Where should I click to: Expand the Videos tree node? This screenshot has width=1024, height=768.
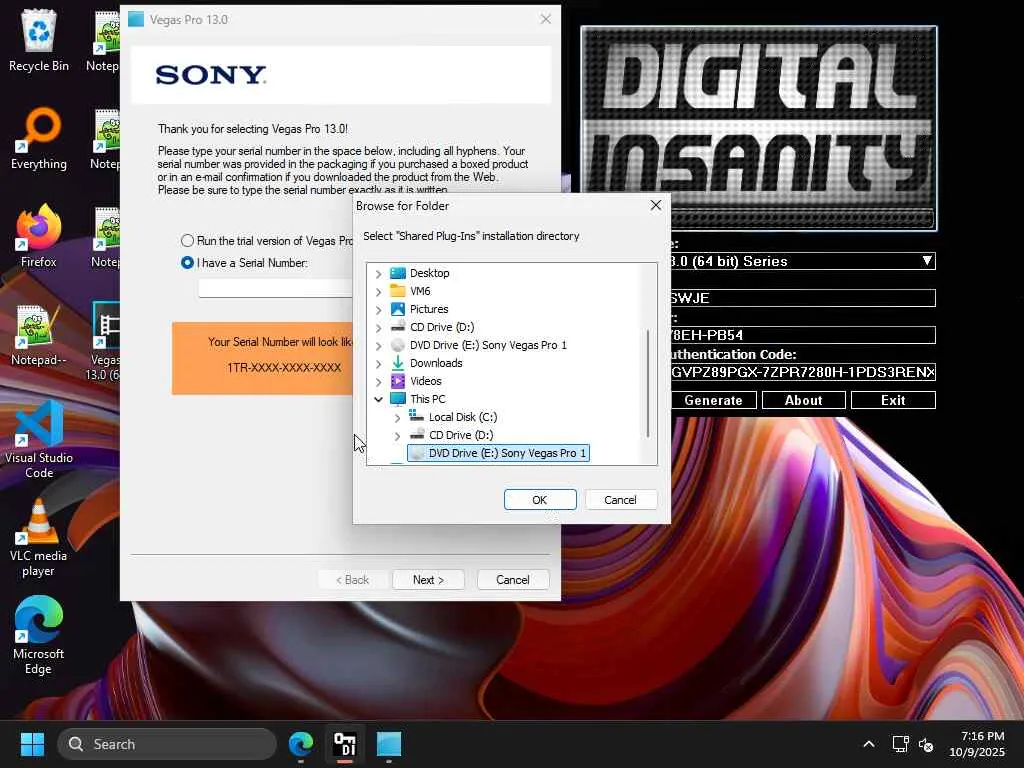pyautogui.click(x=379, y=381)
